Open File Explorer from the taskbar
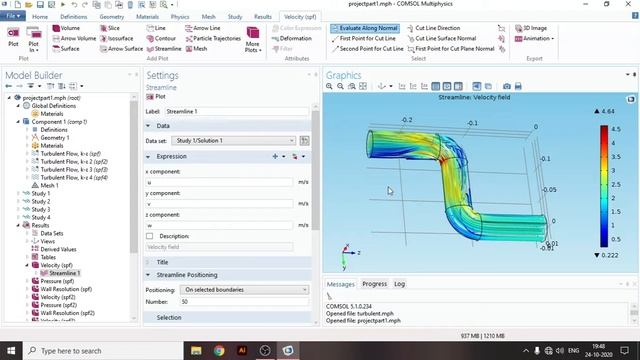This screenshot has width=640, height=360. (x=196, y=351)
